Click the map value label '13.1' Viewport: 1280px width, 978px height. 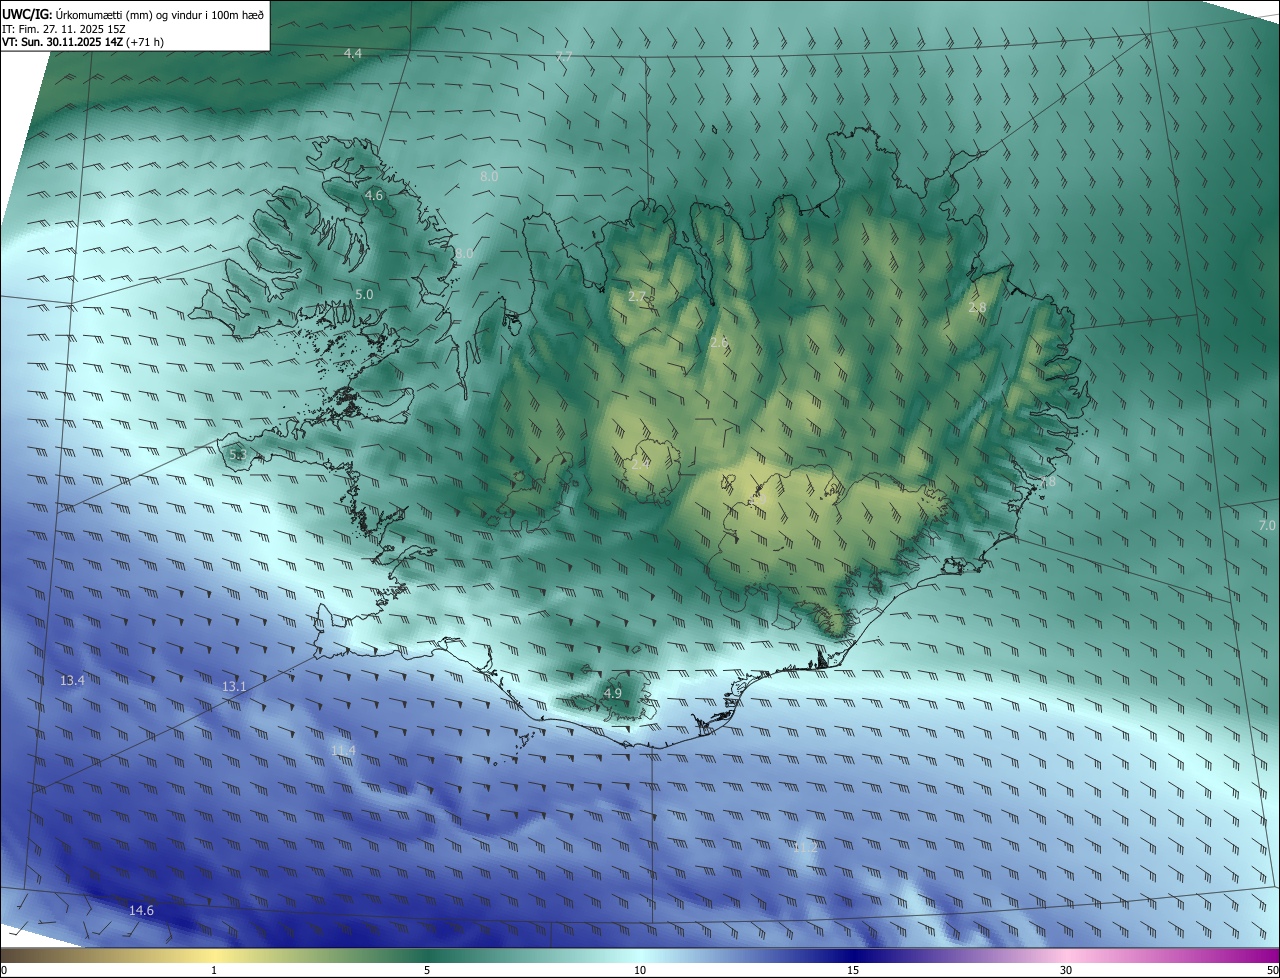(234, 687)
